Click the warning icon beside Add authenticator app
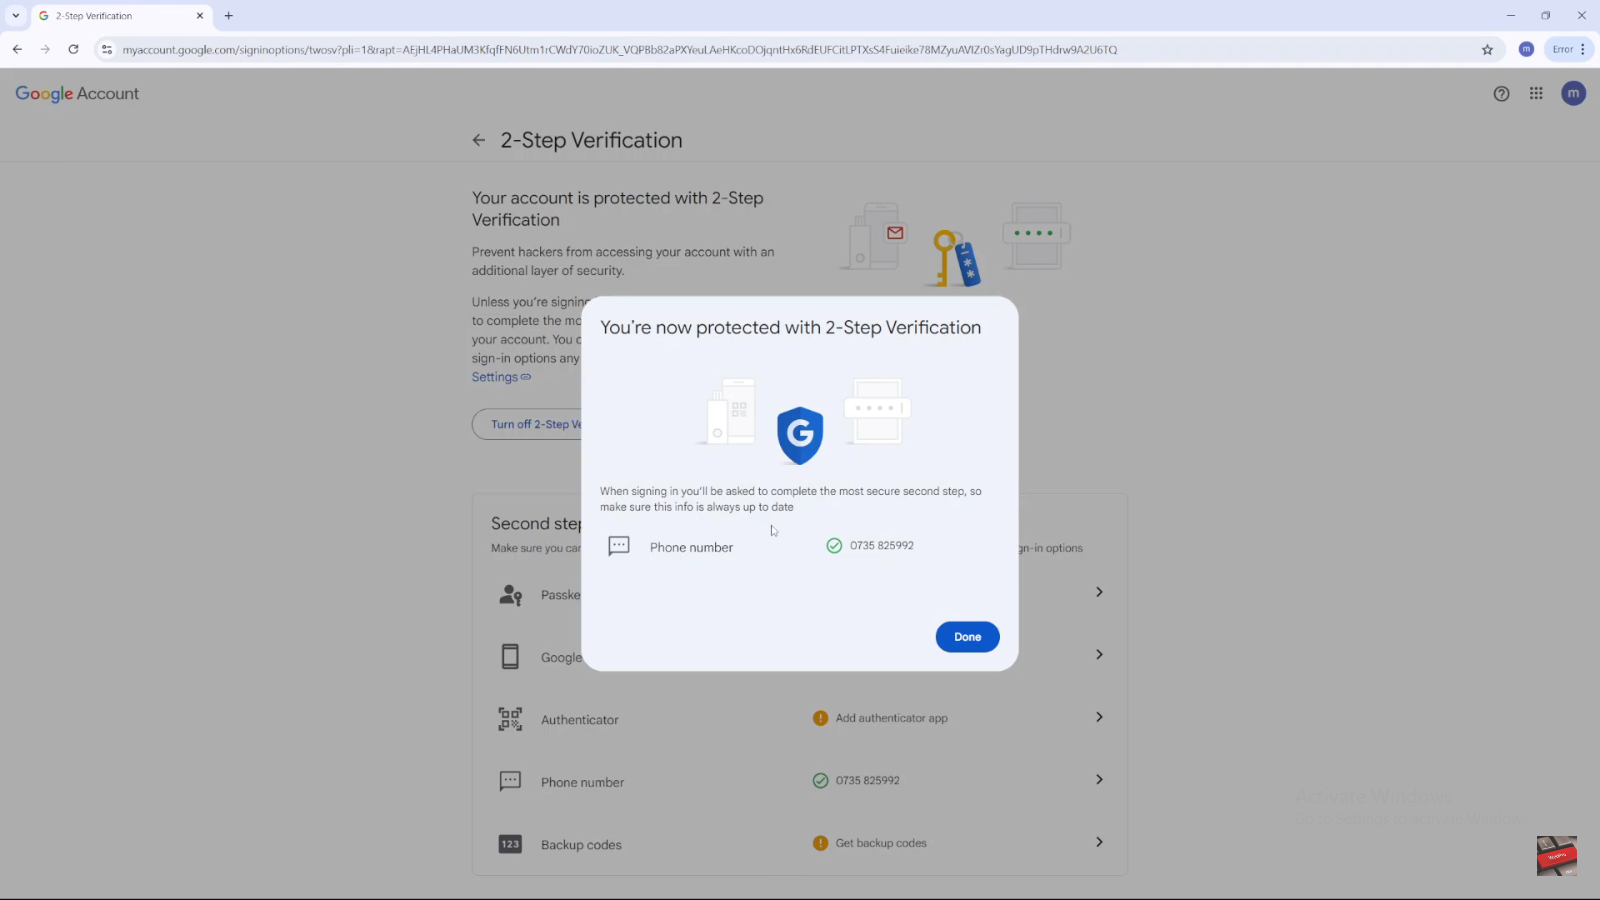The width and height of the screenshot is (1600, 900). (820, 718)
